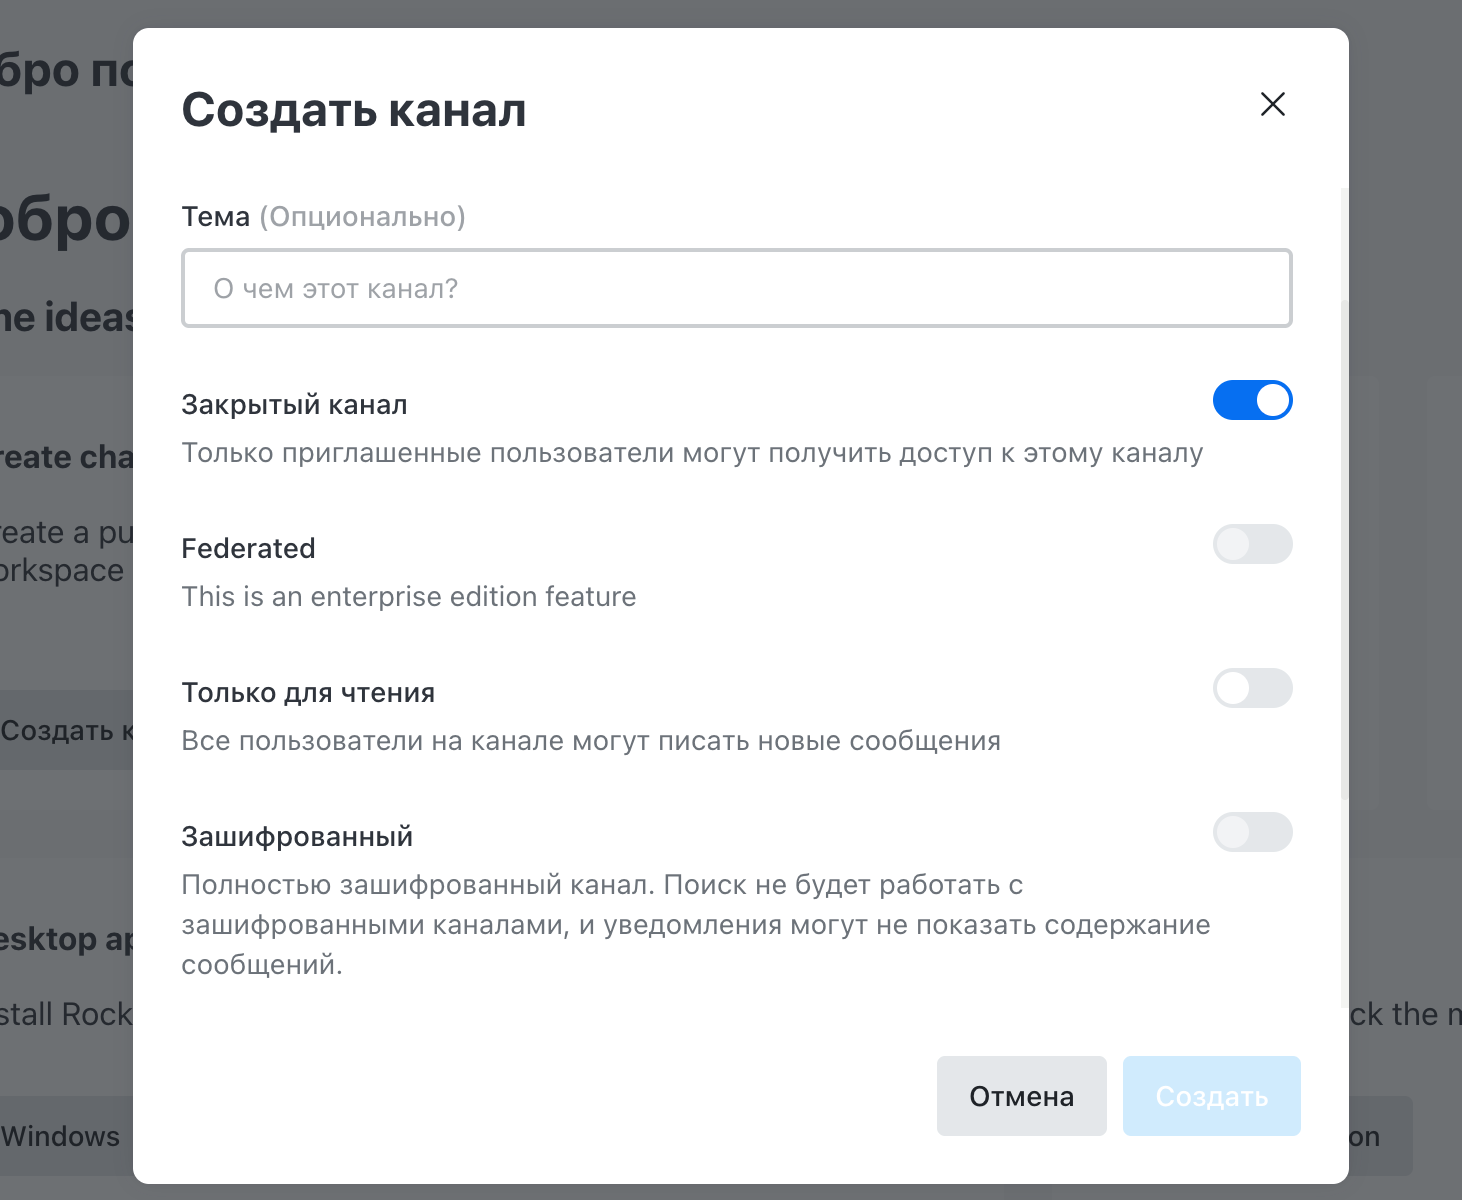Click the enterprise edition feature description

pos(408,596)
